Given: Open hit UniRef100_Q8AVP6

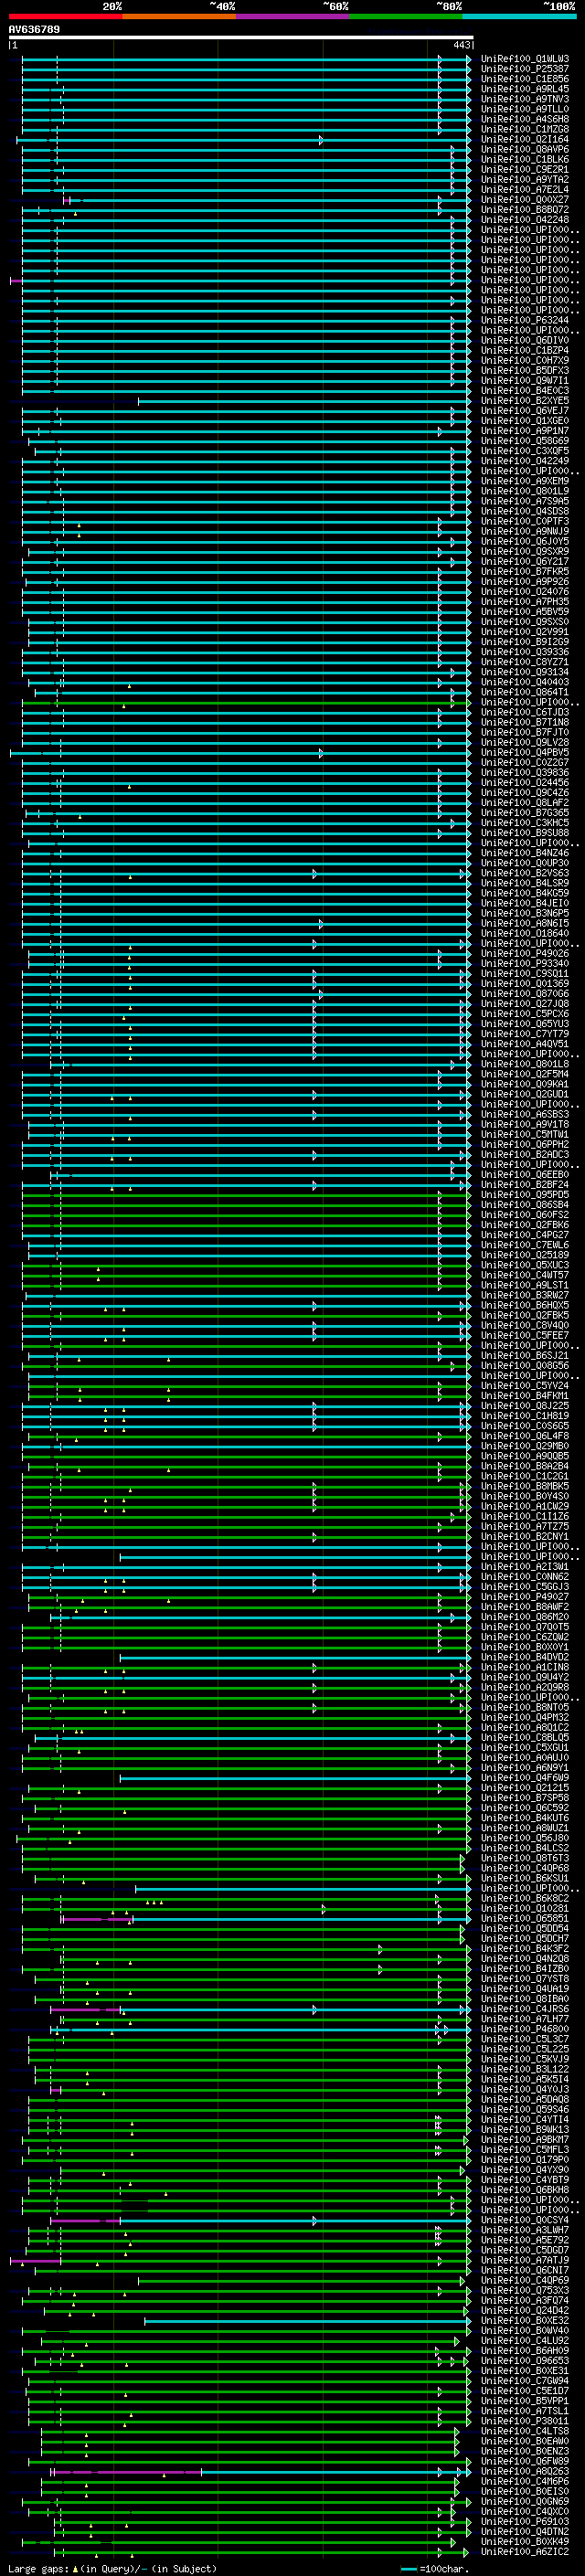Looking at the screenshot, I should tap(525, 150).
